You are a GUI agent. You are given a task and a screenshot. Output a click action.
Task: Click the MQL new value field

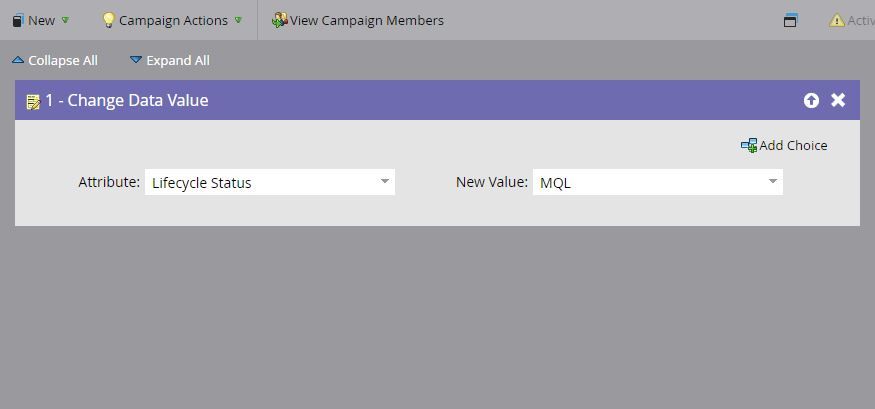click(x=645, y=182)
